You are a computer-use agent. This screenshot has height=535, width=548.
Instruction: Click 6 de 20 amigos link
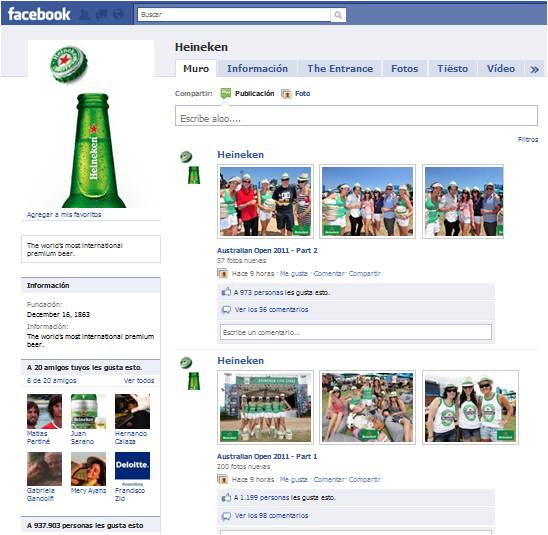click(51, 381)
